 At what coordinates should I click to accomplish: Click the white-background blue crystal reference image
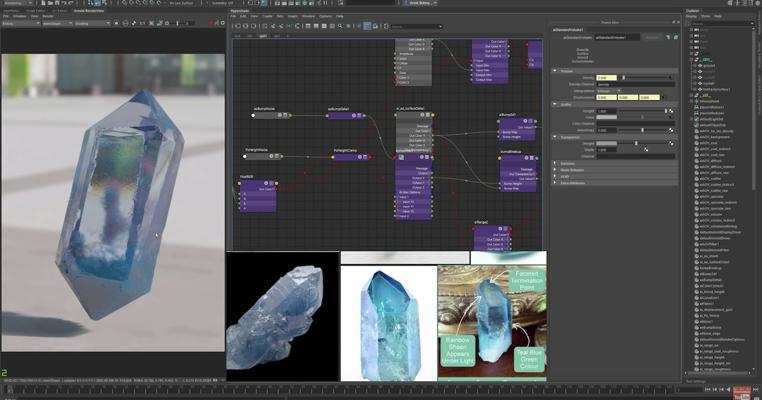tap(389, 323)
